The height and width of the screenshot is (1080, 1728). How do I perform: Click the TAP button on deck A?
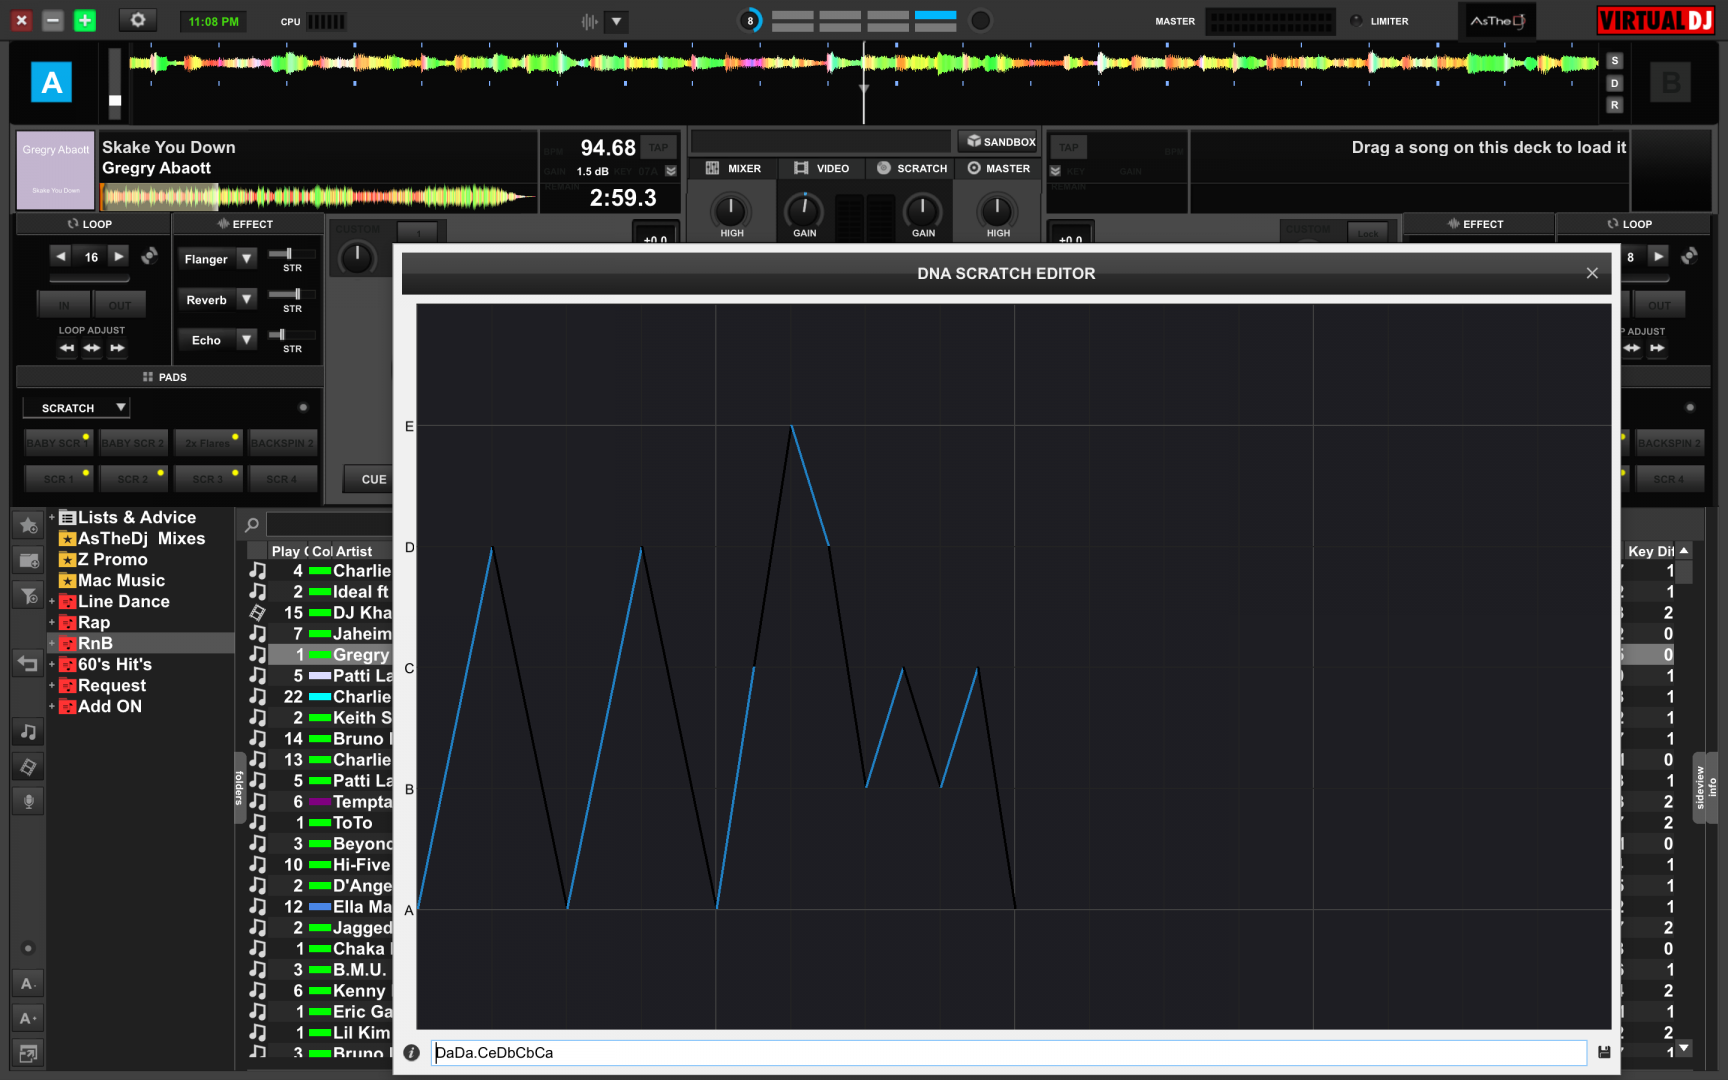[x=658, y=147]
